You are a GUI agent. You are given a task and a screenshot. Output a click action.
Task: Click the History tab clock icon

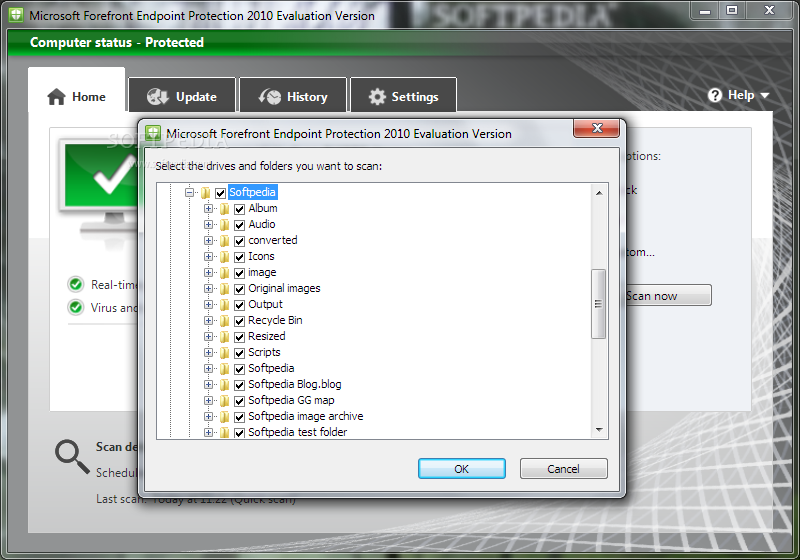(x=269, y=96)
